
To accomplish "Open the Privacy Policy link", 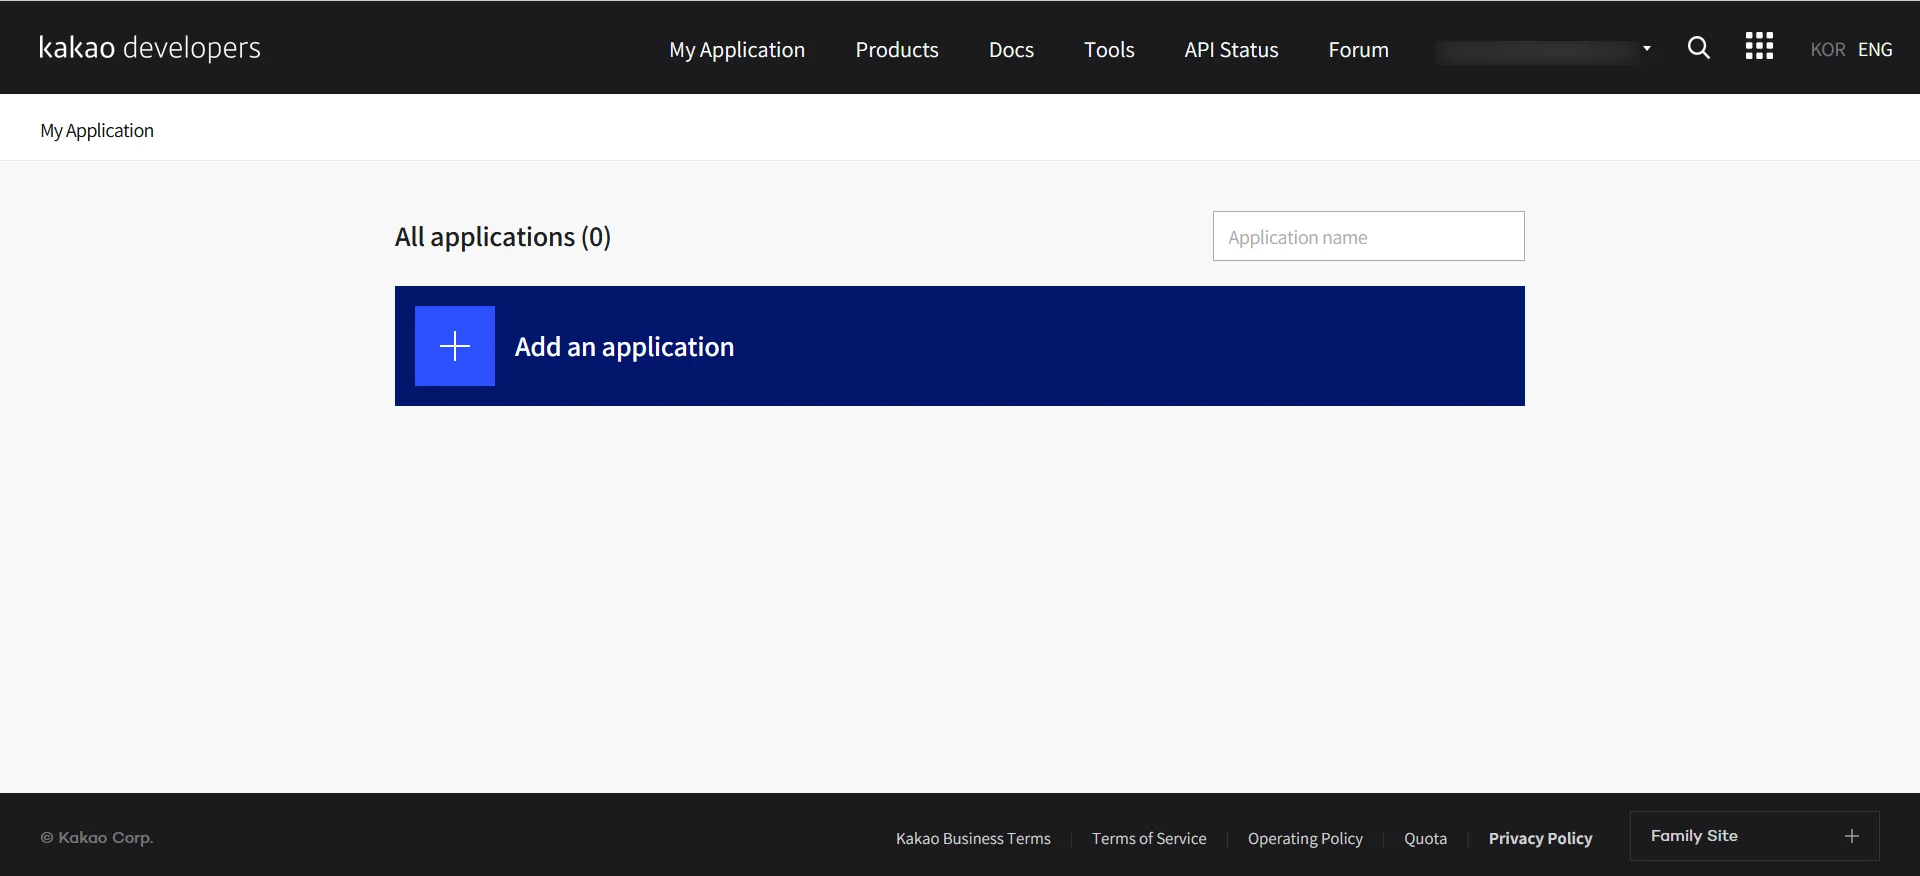I will 1540,839.
